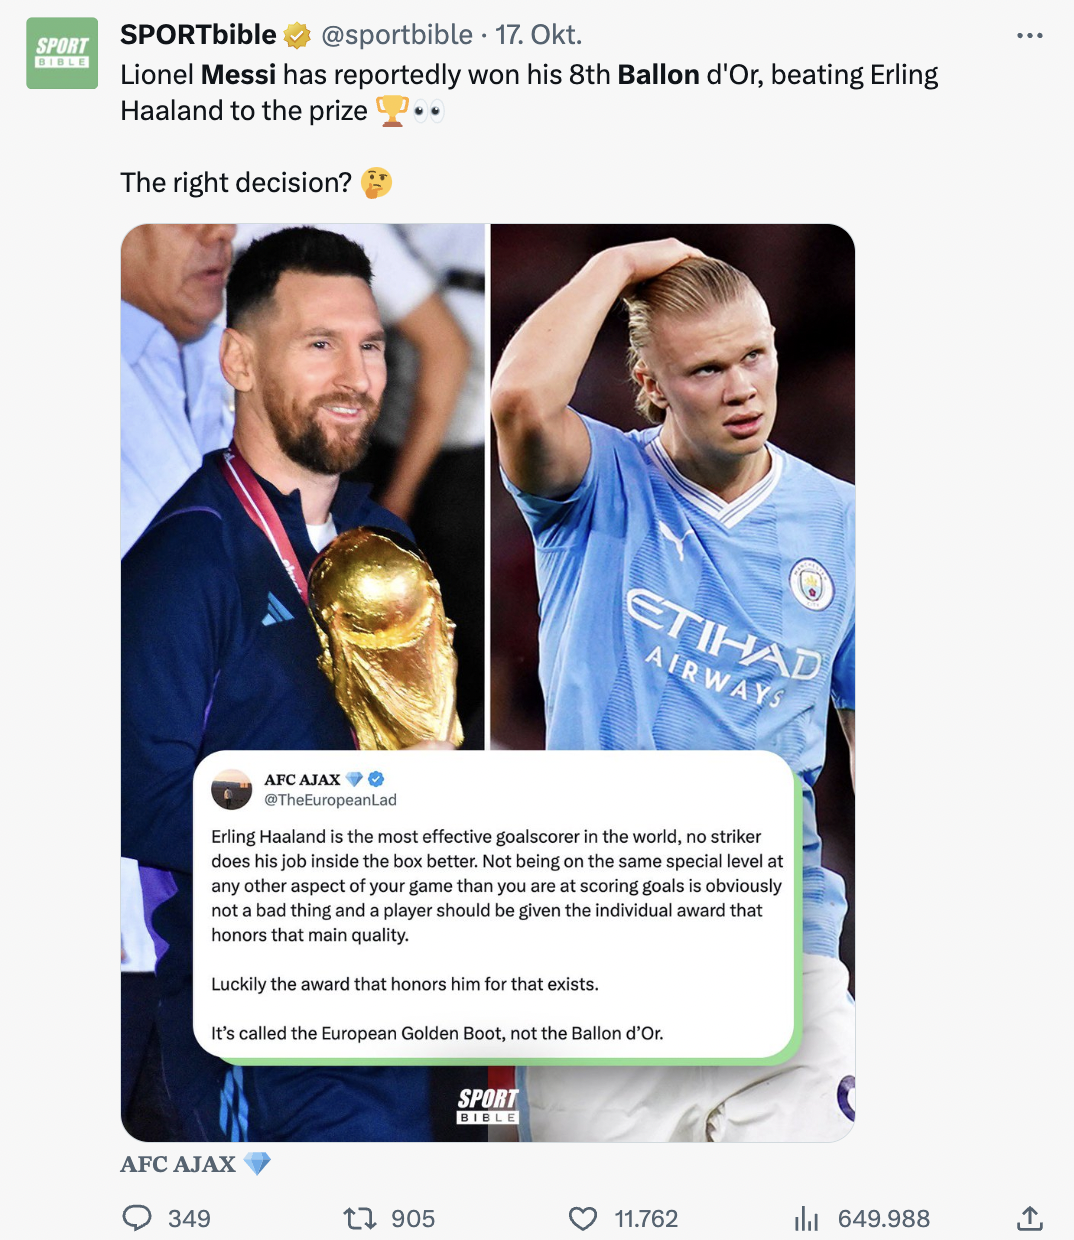Open the Messi World Cup trophy photo

pyautogui.click(x=303, y=486)
